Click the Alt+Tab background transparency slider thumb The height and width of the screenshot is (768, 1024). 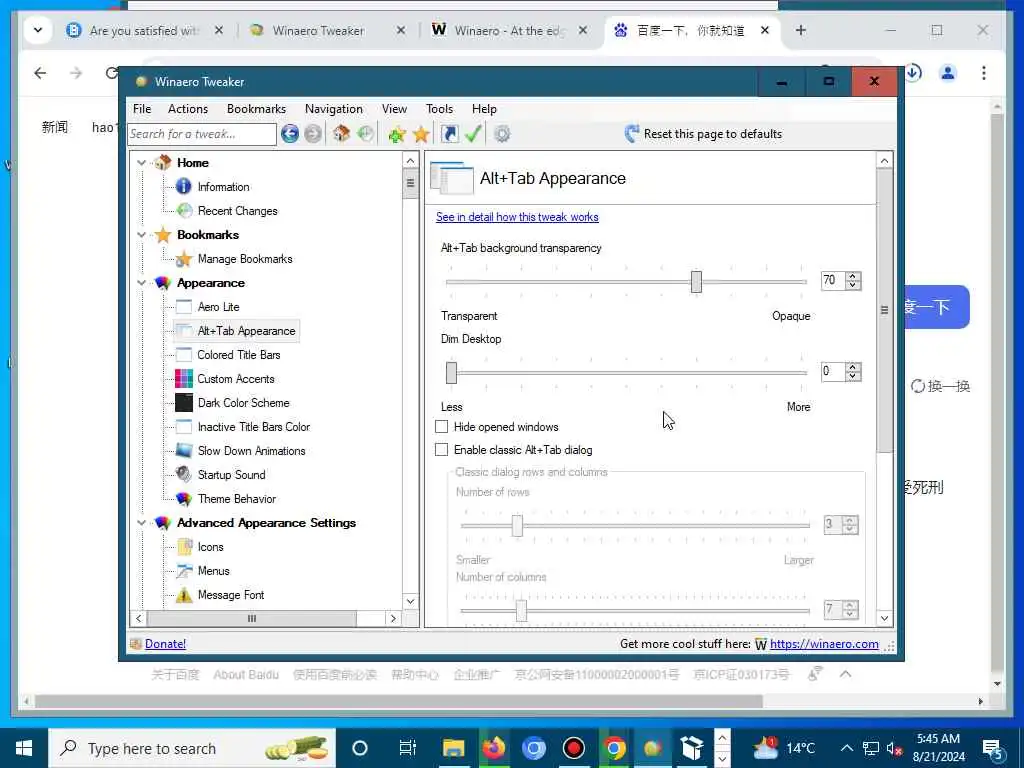pos(696,281)
